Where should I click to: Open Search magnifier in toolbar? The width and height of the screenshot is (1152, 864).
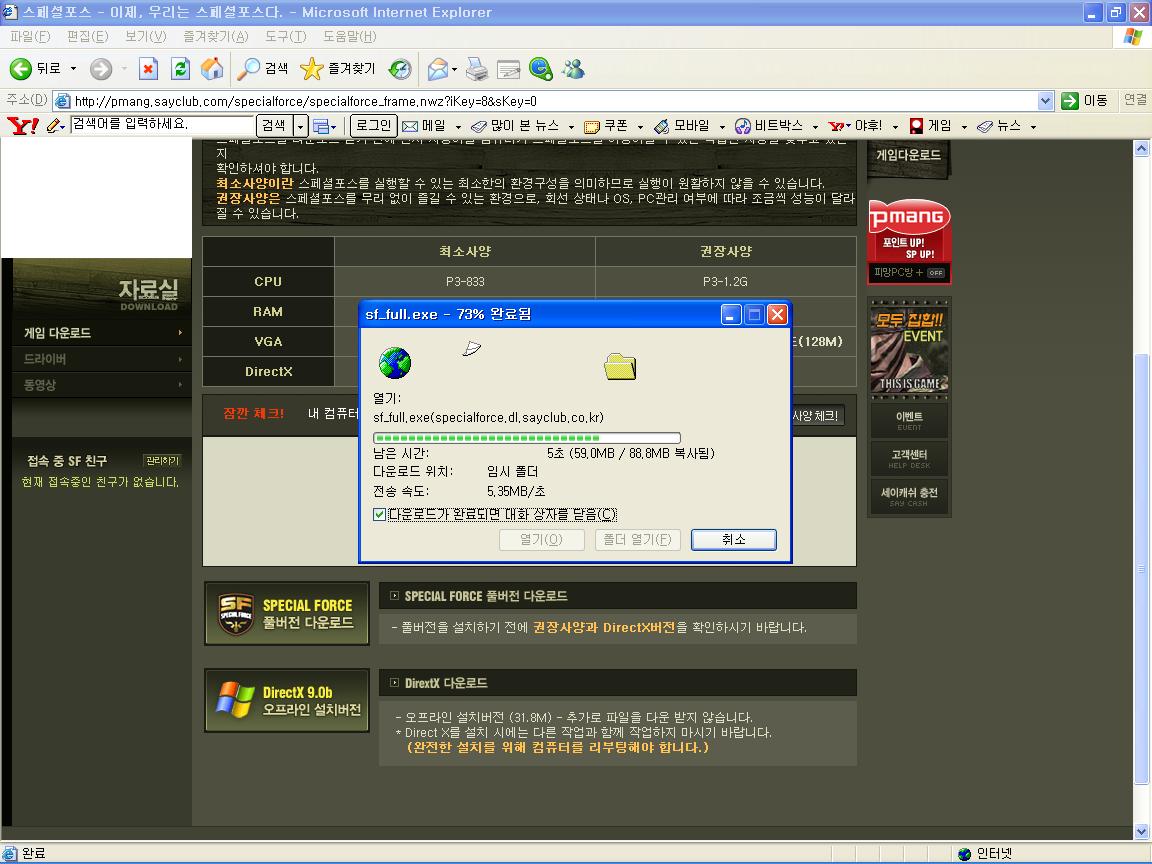(x=263, y=69)
